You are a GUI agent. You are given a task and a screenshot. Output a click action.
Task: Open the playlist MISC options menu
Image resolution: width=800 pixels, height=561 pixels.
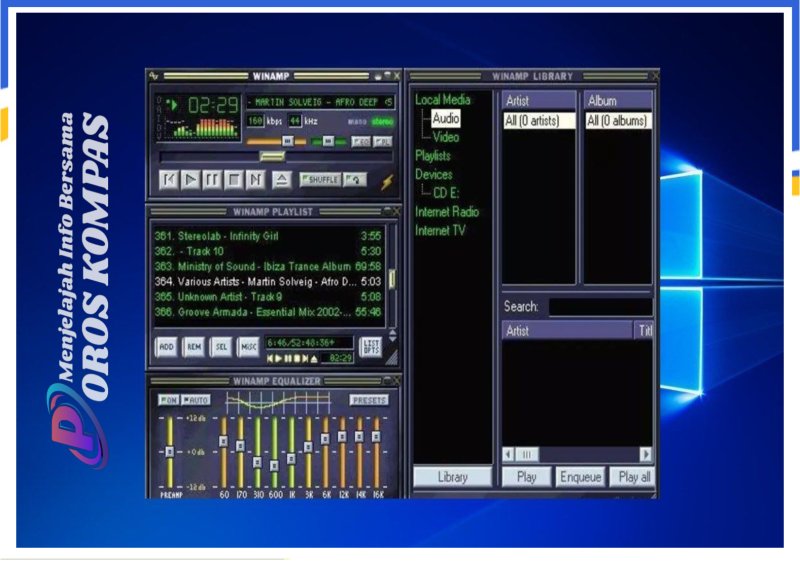coord(248,346)
